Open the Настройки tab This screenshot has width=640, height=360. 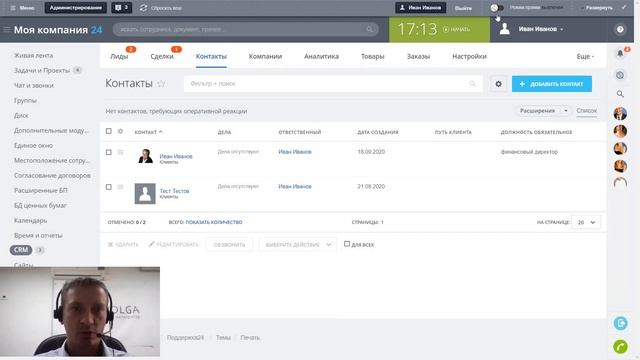pyautogui.click(x=469, y=56)
